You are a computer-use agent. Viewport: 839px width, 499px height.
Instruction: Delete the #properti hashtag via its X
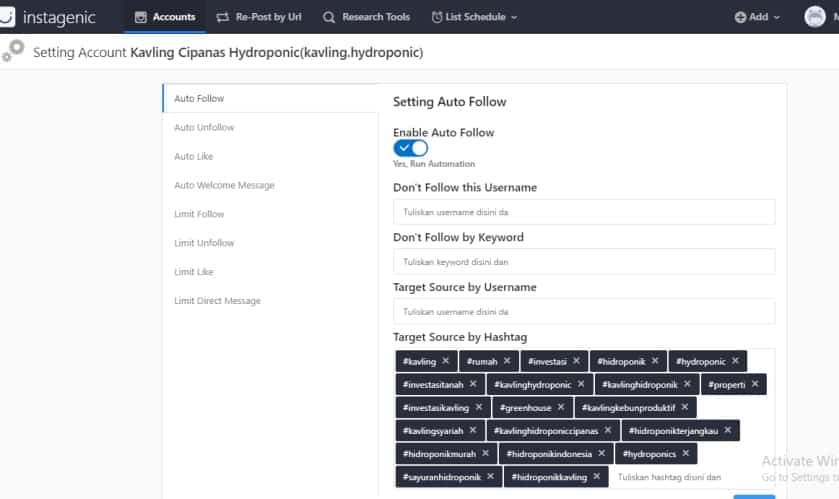click(755, 384)
